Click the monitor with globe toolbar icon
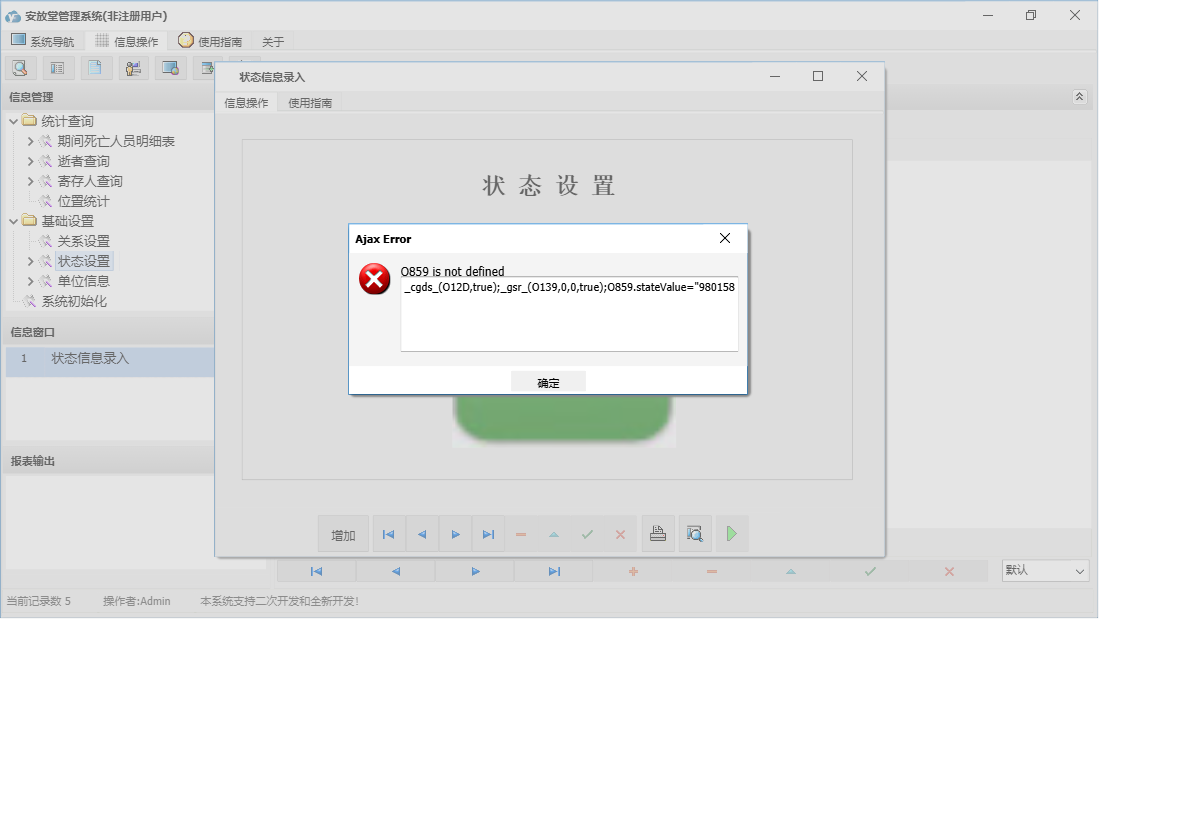 click(171, 68)
